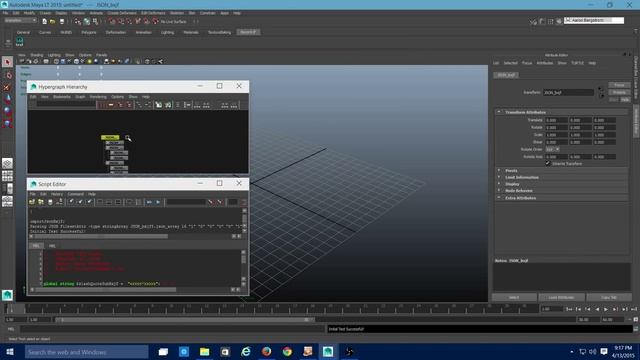
Task: Choose the Lasso select tool in the toolbox
Action: tap(7, 75)
